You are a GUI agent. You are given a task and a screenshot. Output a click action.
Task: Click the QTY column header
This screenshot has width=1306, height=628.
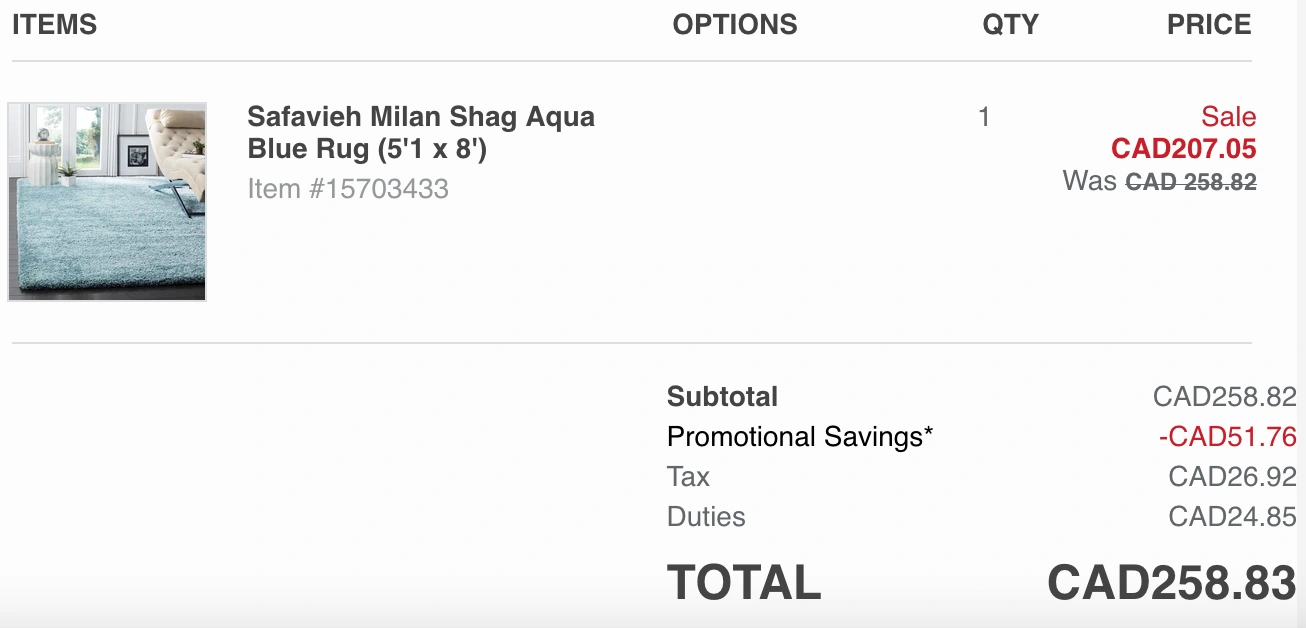1010,25
